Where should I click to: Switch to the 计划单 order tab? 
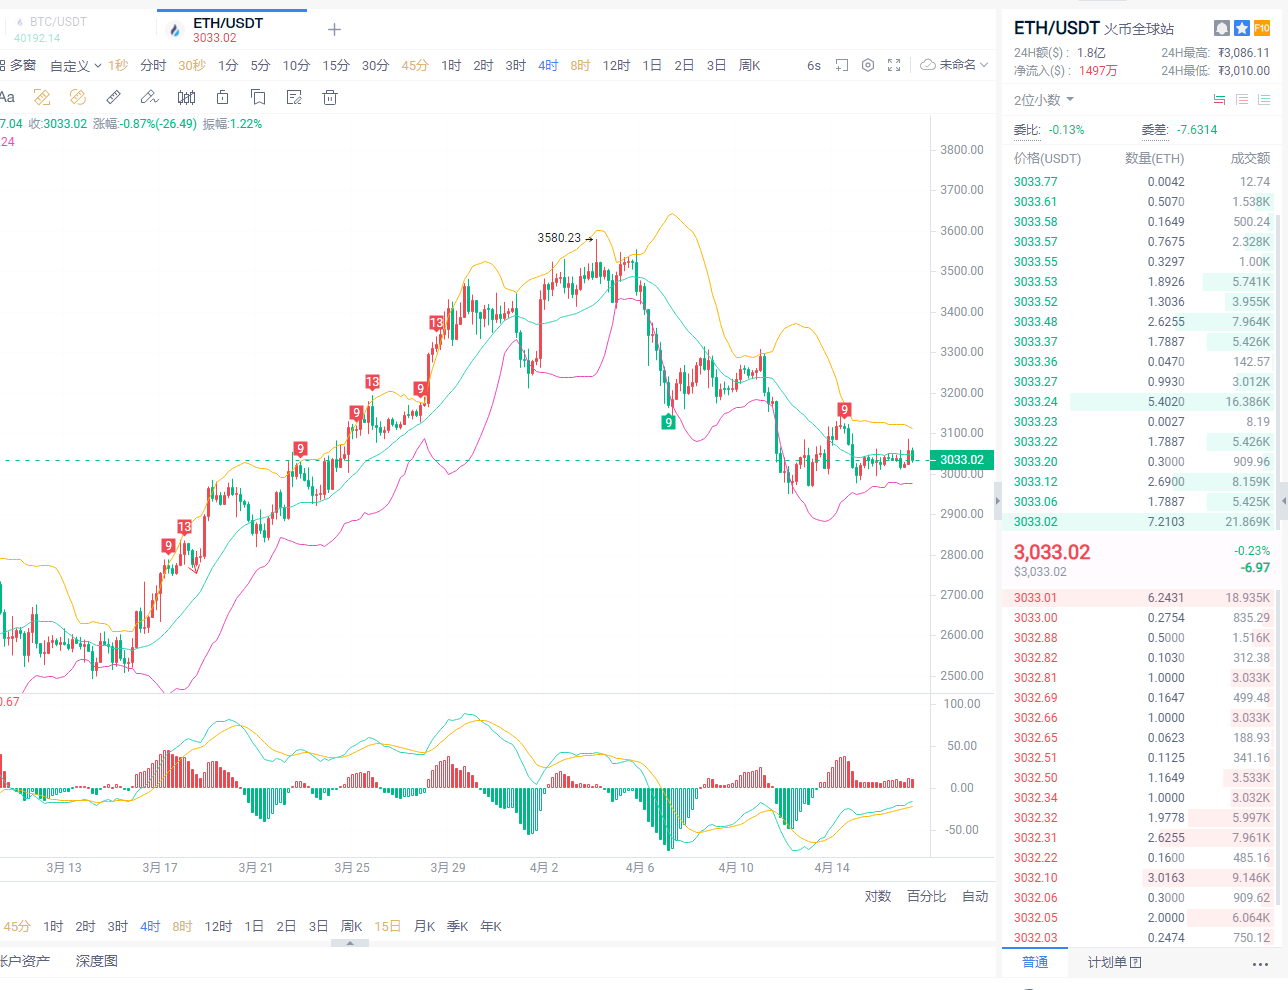[1114, 962]
